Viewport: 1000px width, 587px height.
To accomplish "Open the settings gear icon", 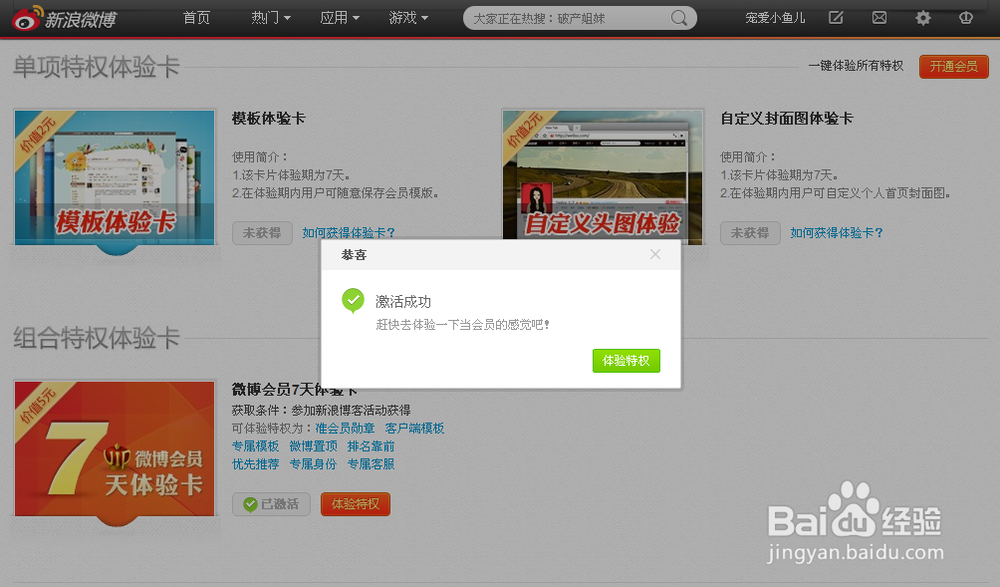I will 923,18.
